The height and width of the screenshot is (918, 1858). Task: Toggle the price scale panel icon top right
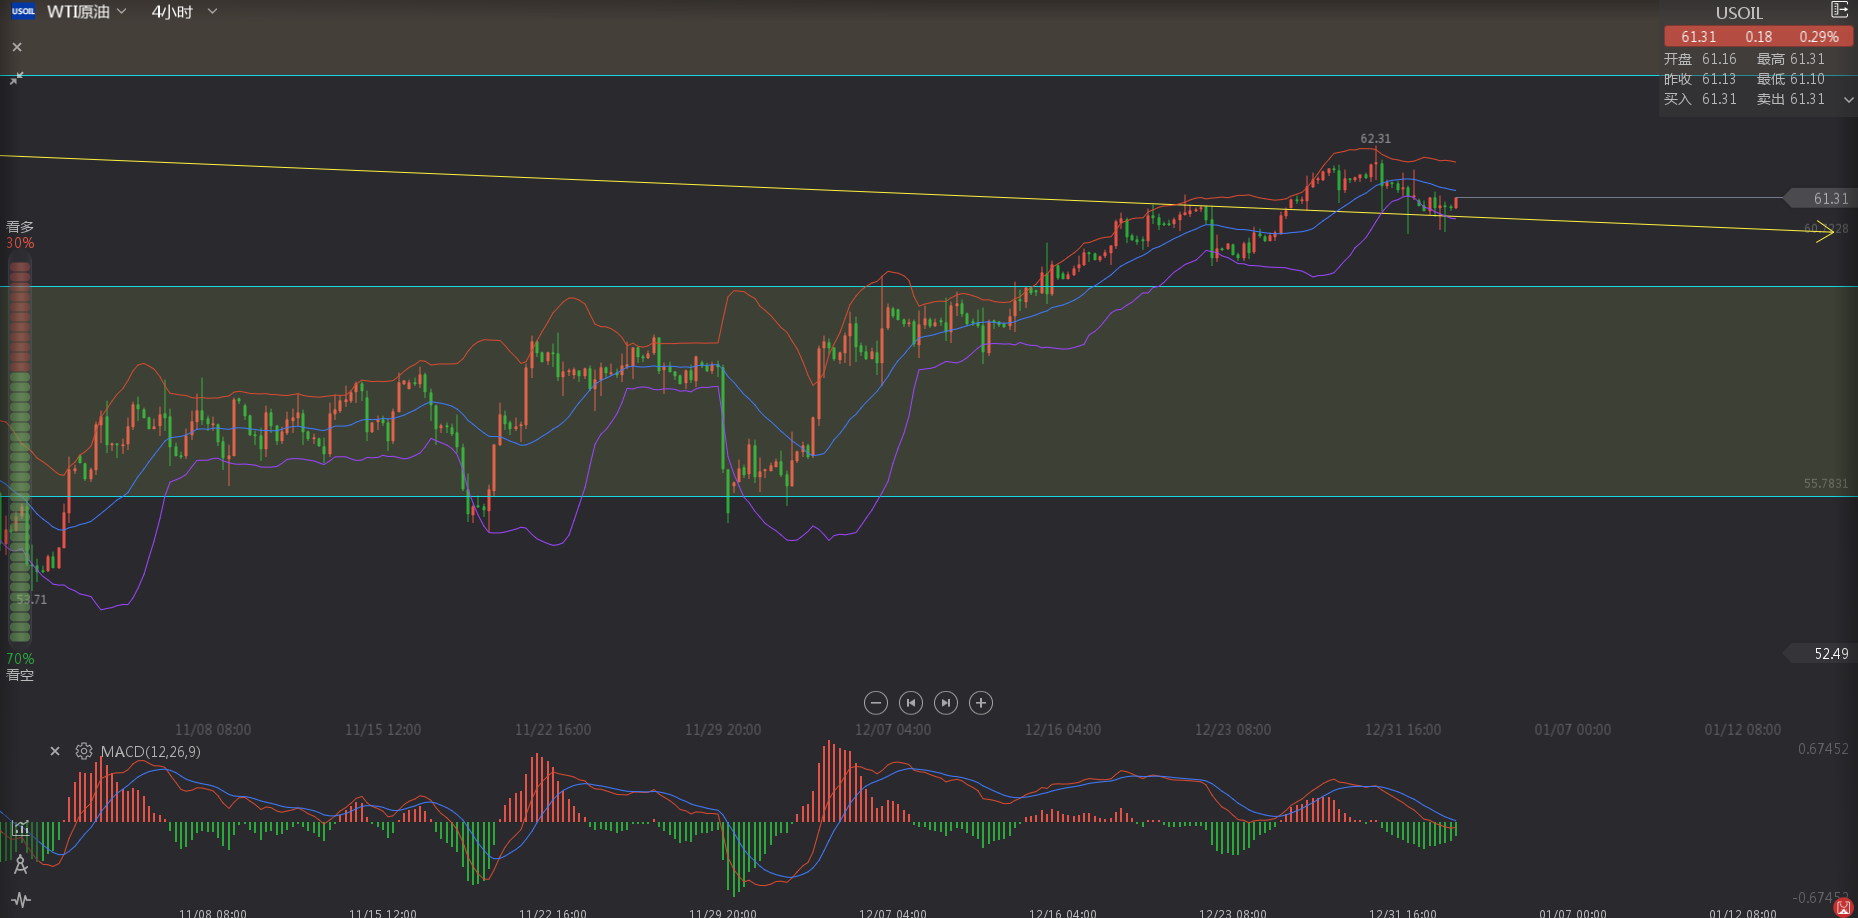pyautogui.click(x=1838, y=10)
